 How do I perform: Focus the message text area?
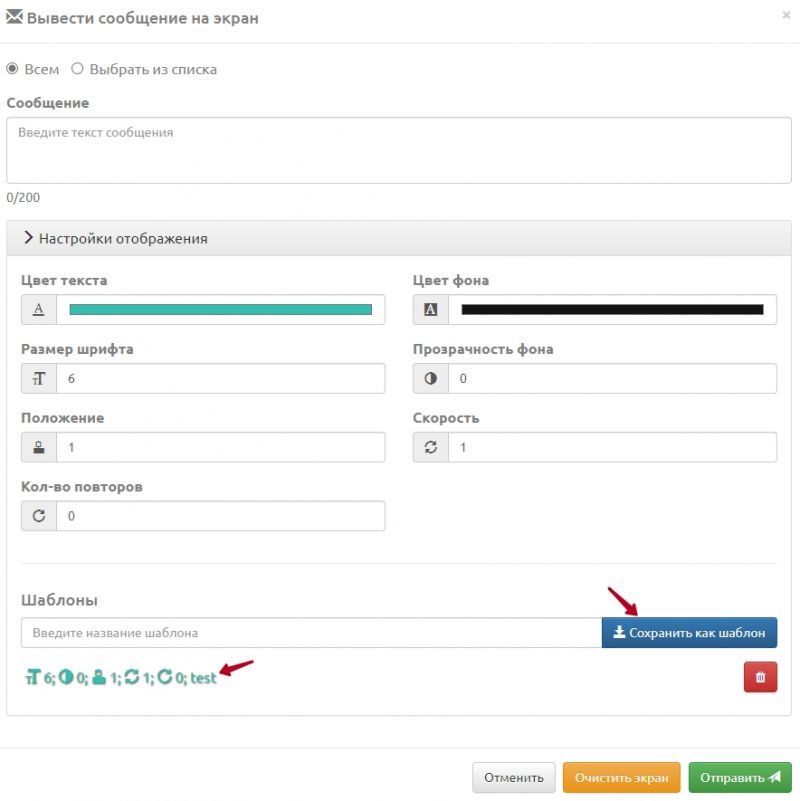pos(399,150)
